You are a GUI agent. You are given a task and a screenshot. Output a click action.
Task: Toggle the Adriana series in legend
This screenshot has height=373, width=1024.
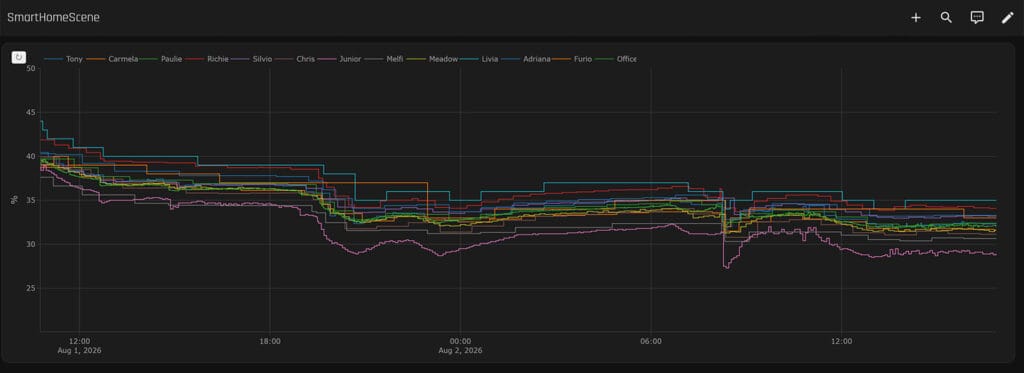[x=526, y=59]
